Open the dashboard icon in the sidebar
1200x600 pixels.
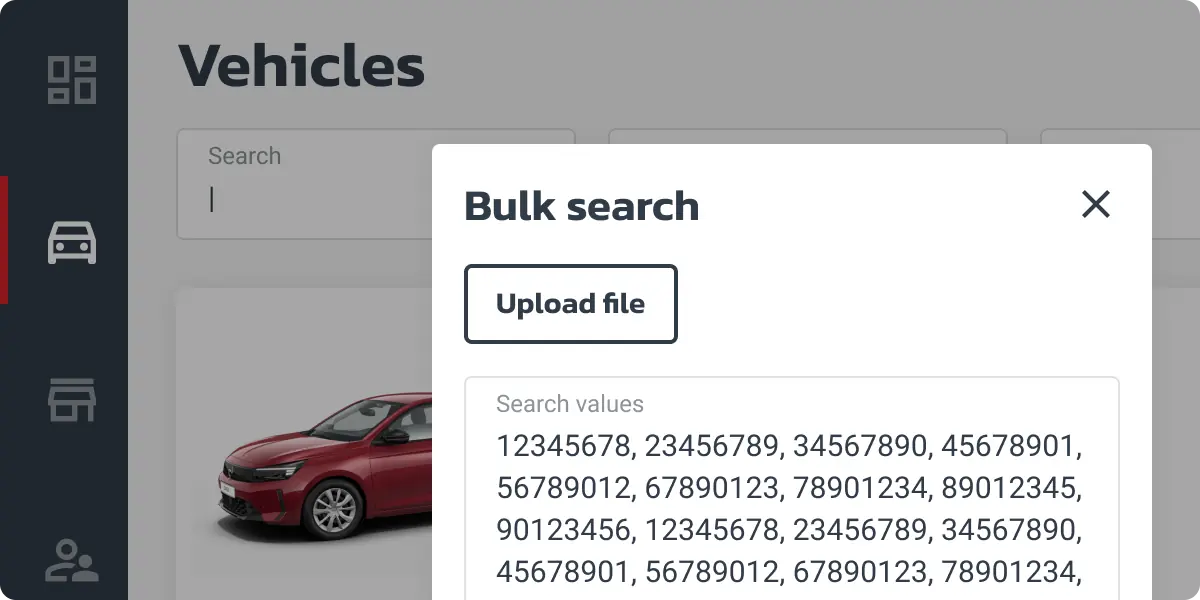click(x=72, y=80)
